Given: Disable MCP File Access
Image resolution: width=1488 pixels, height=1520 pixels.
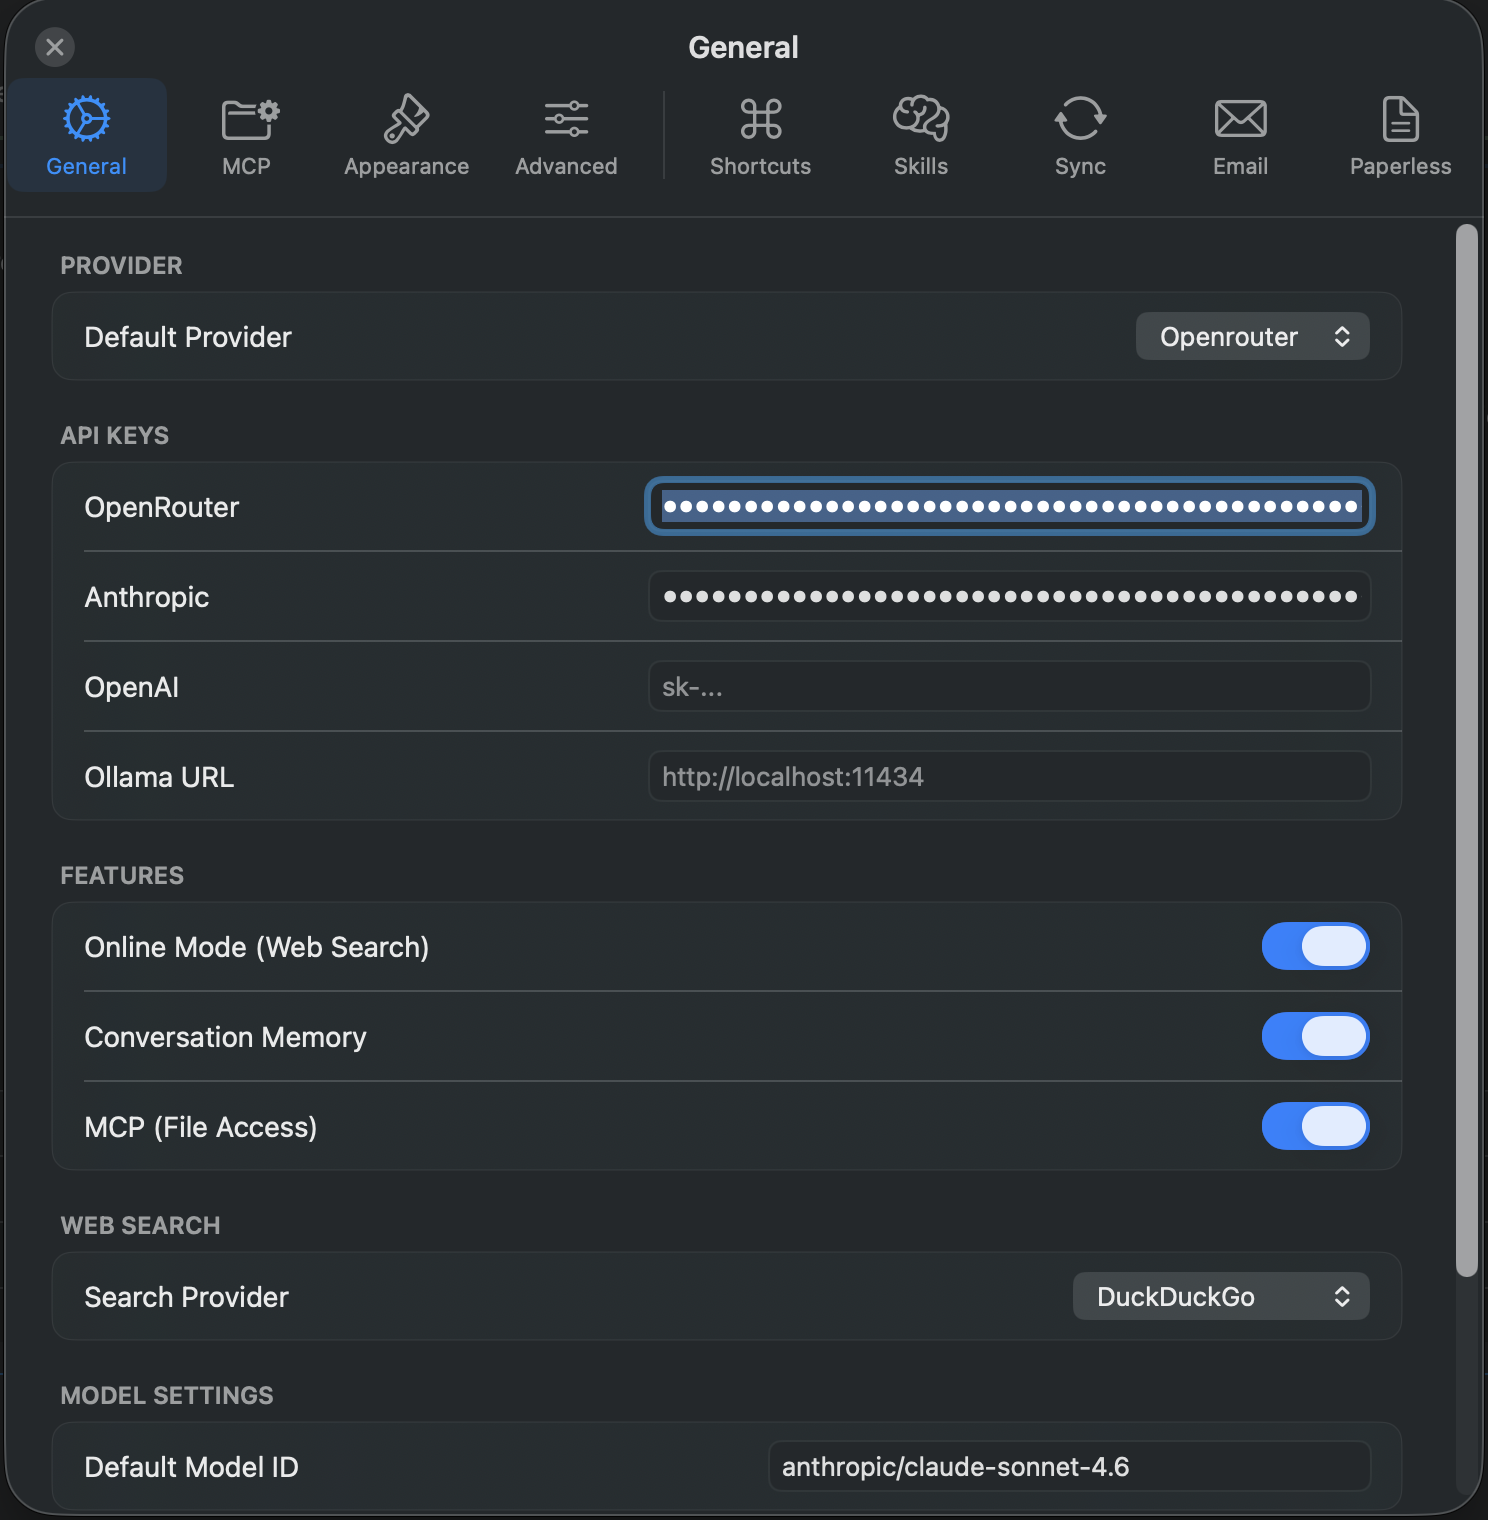Looking at the screenshot, I should pyautogui.click(x=1315, y=1126).
